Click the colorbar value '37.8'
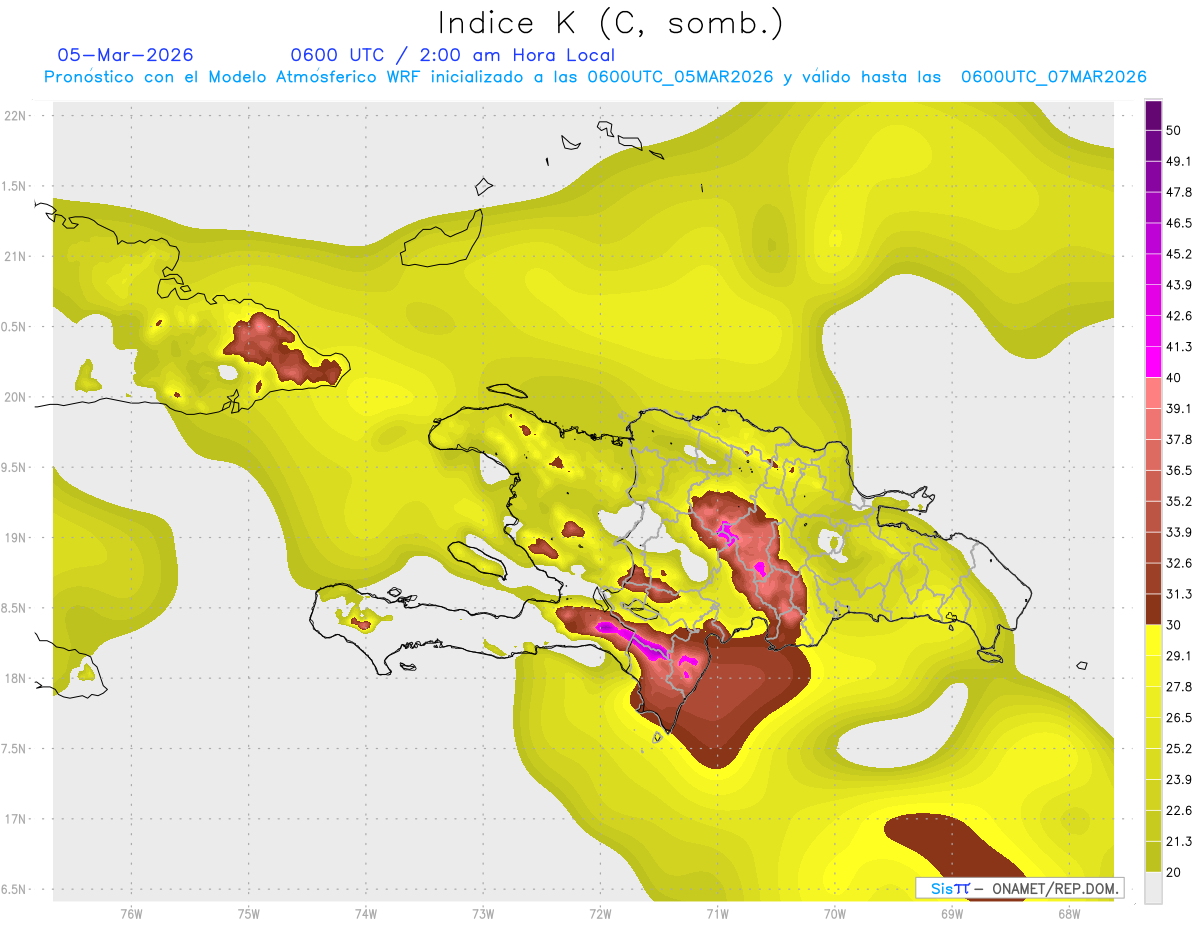The width and height of the screenshot is (1200, 927). (1179, 439)
